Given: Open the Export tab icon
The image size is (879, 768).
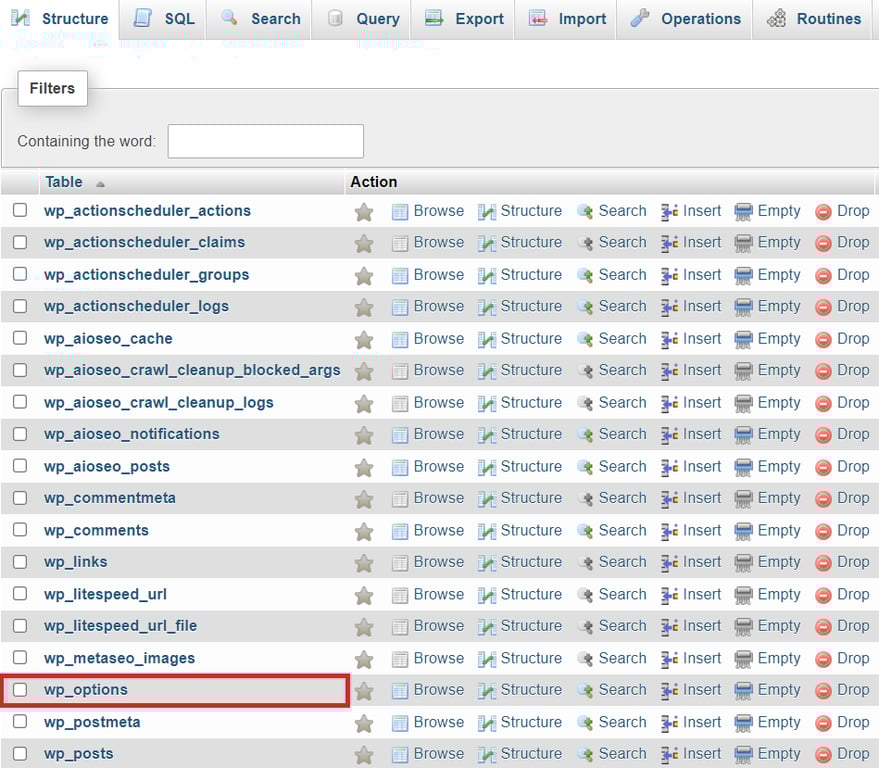Looking at the screenshot, I should coord(434,17).
